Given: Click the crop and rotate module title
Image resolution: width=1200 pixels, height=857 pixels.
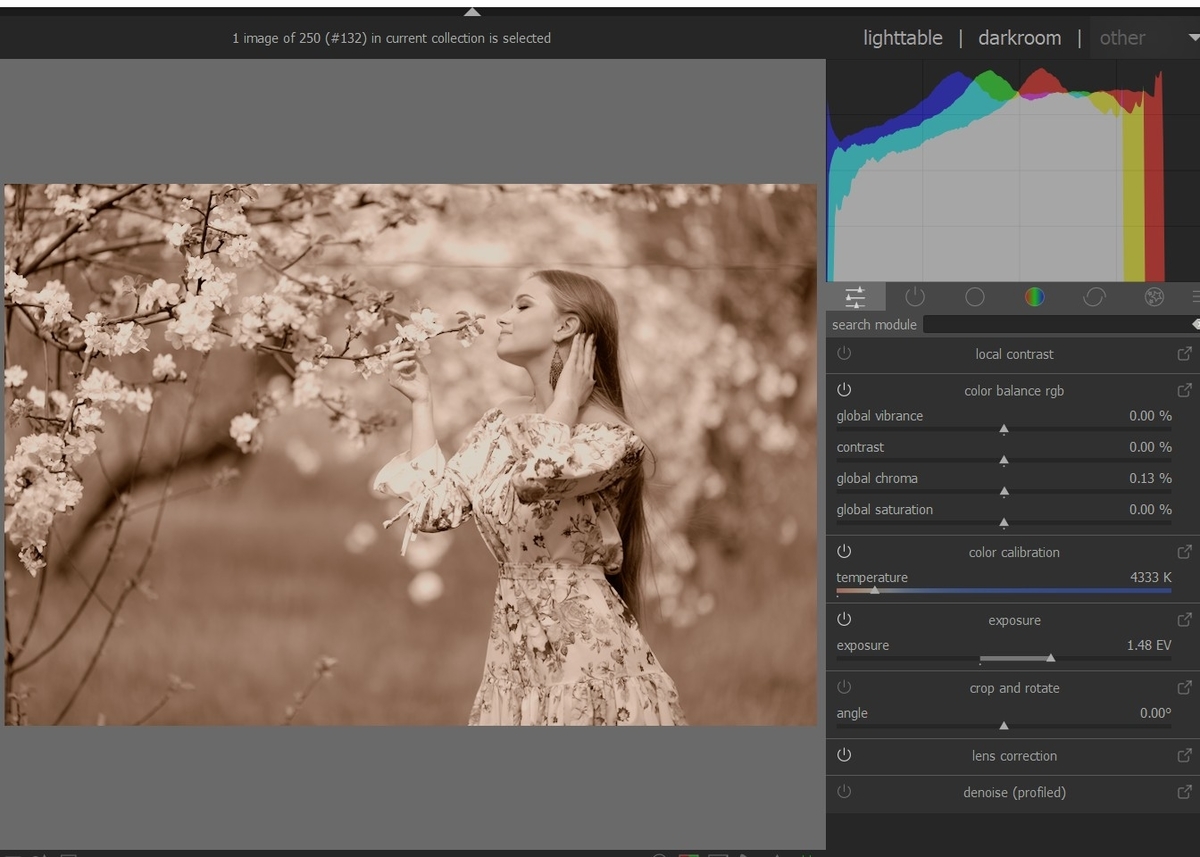Looking at the screenshot, I should 1013,688.
